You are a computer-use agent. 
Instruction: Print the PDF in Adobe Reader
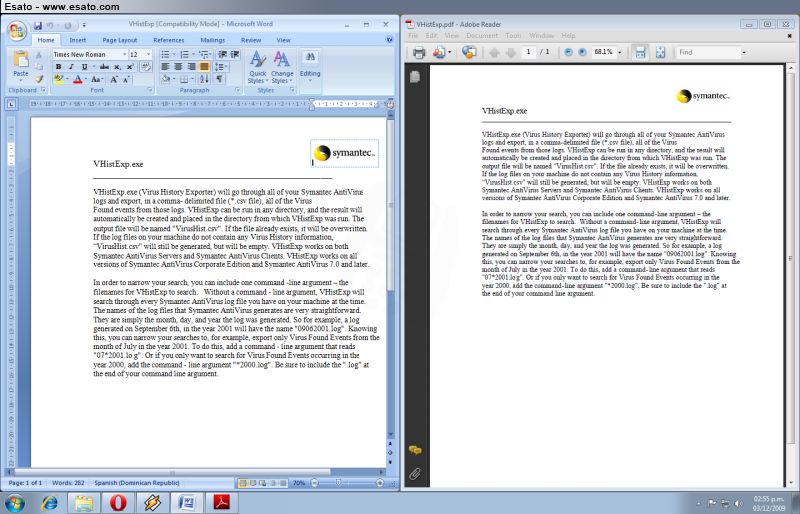click(419, 52)
